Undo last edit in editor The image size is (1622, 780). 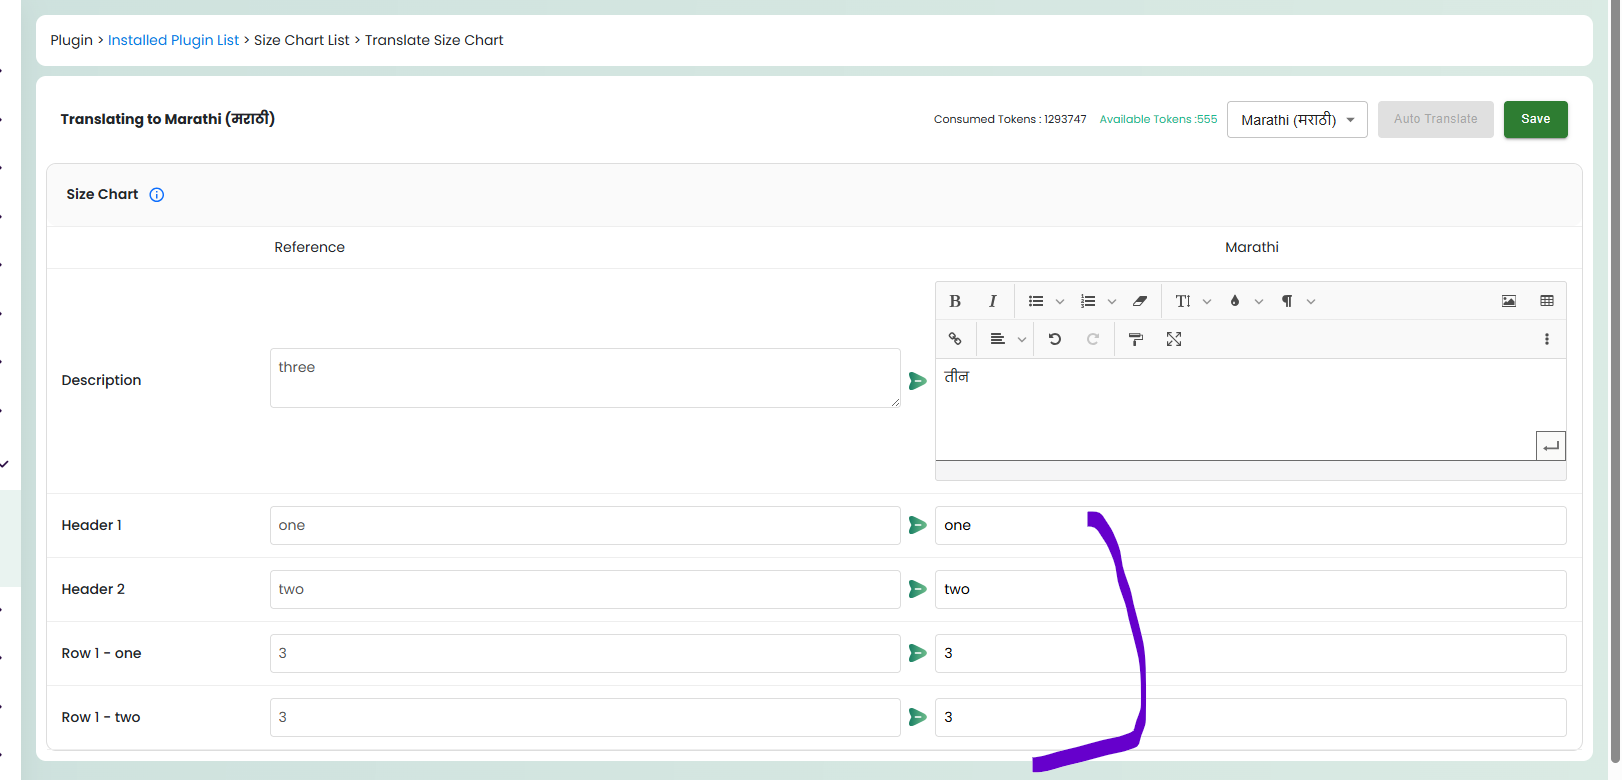click(x=1055, y=339)
